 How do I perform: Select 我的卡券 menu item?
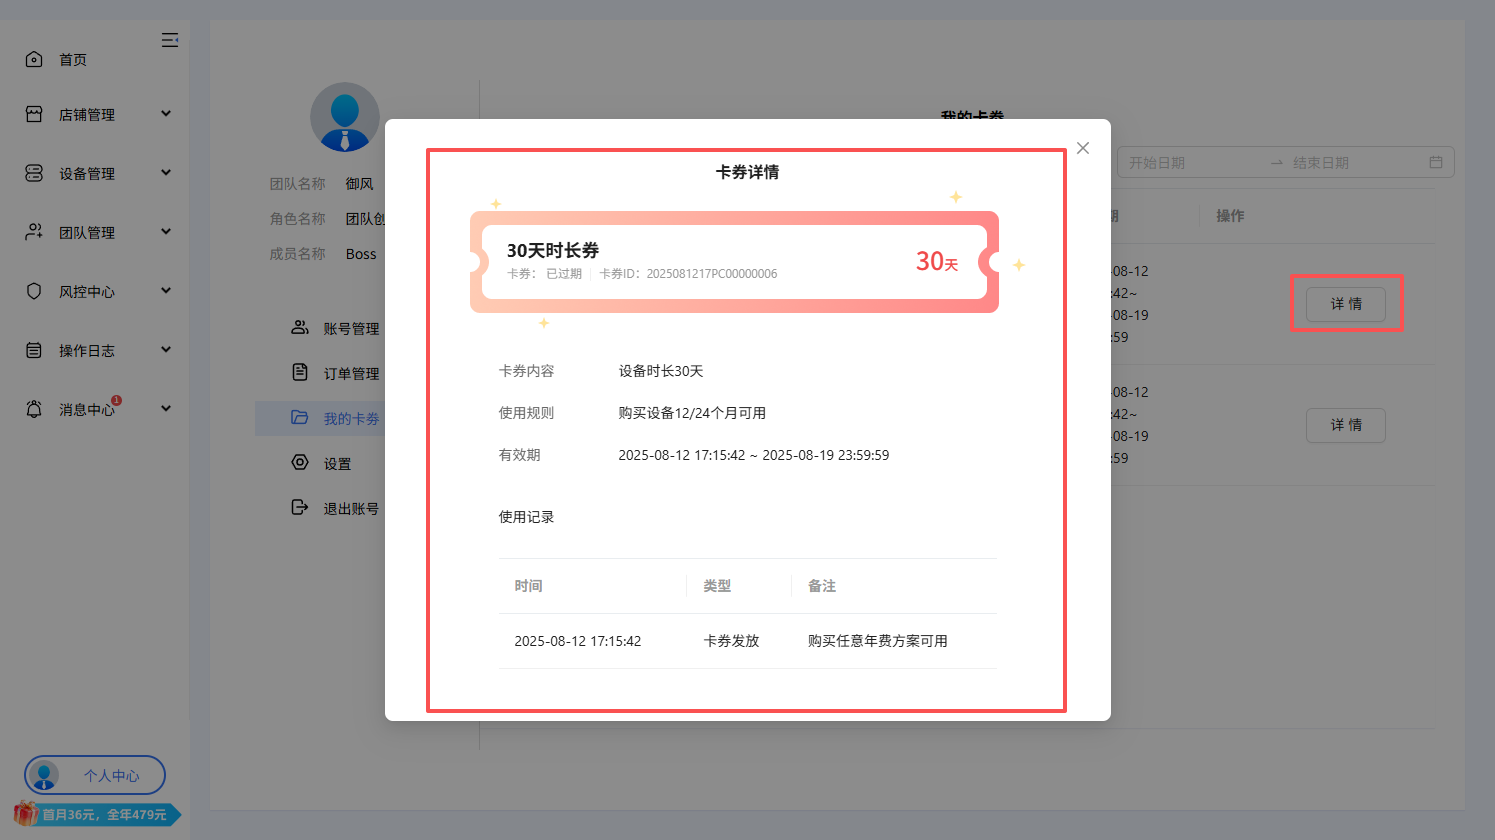tap(350, 419)
